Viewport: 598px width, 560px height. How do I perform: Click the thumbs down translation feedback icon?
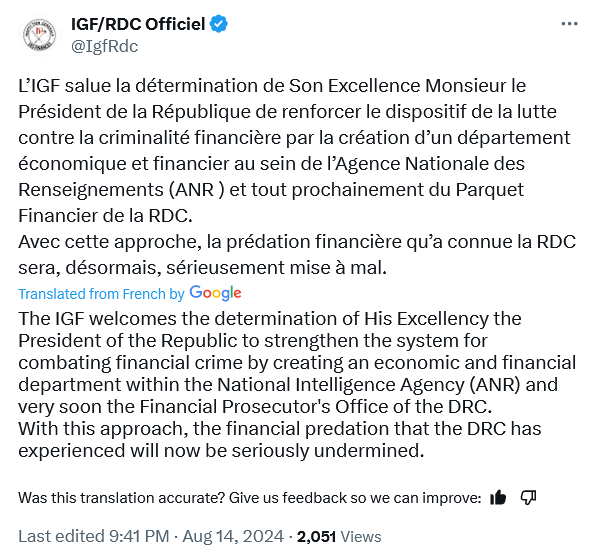pyautogui.click(x=528, y=497)
